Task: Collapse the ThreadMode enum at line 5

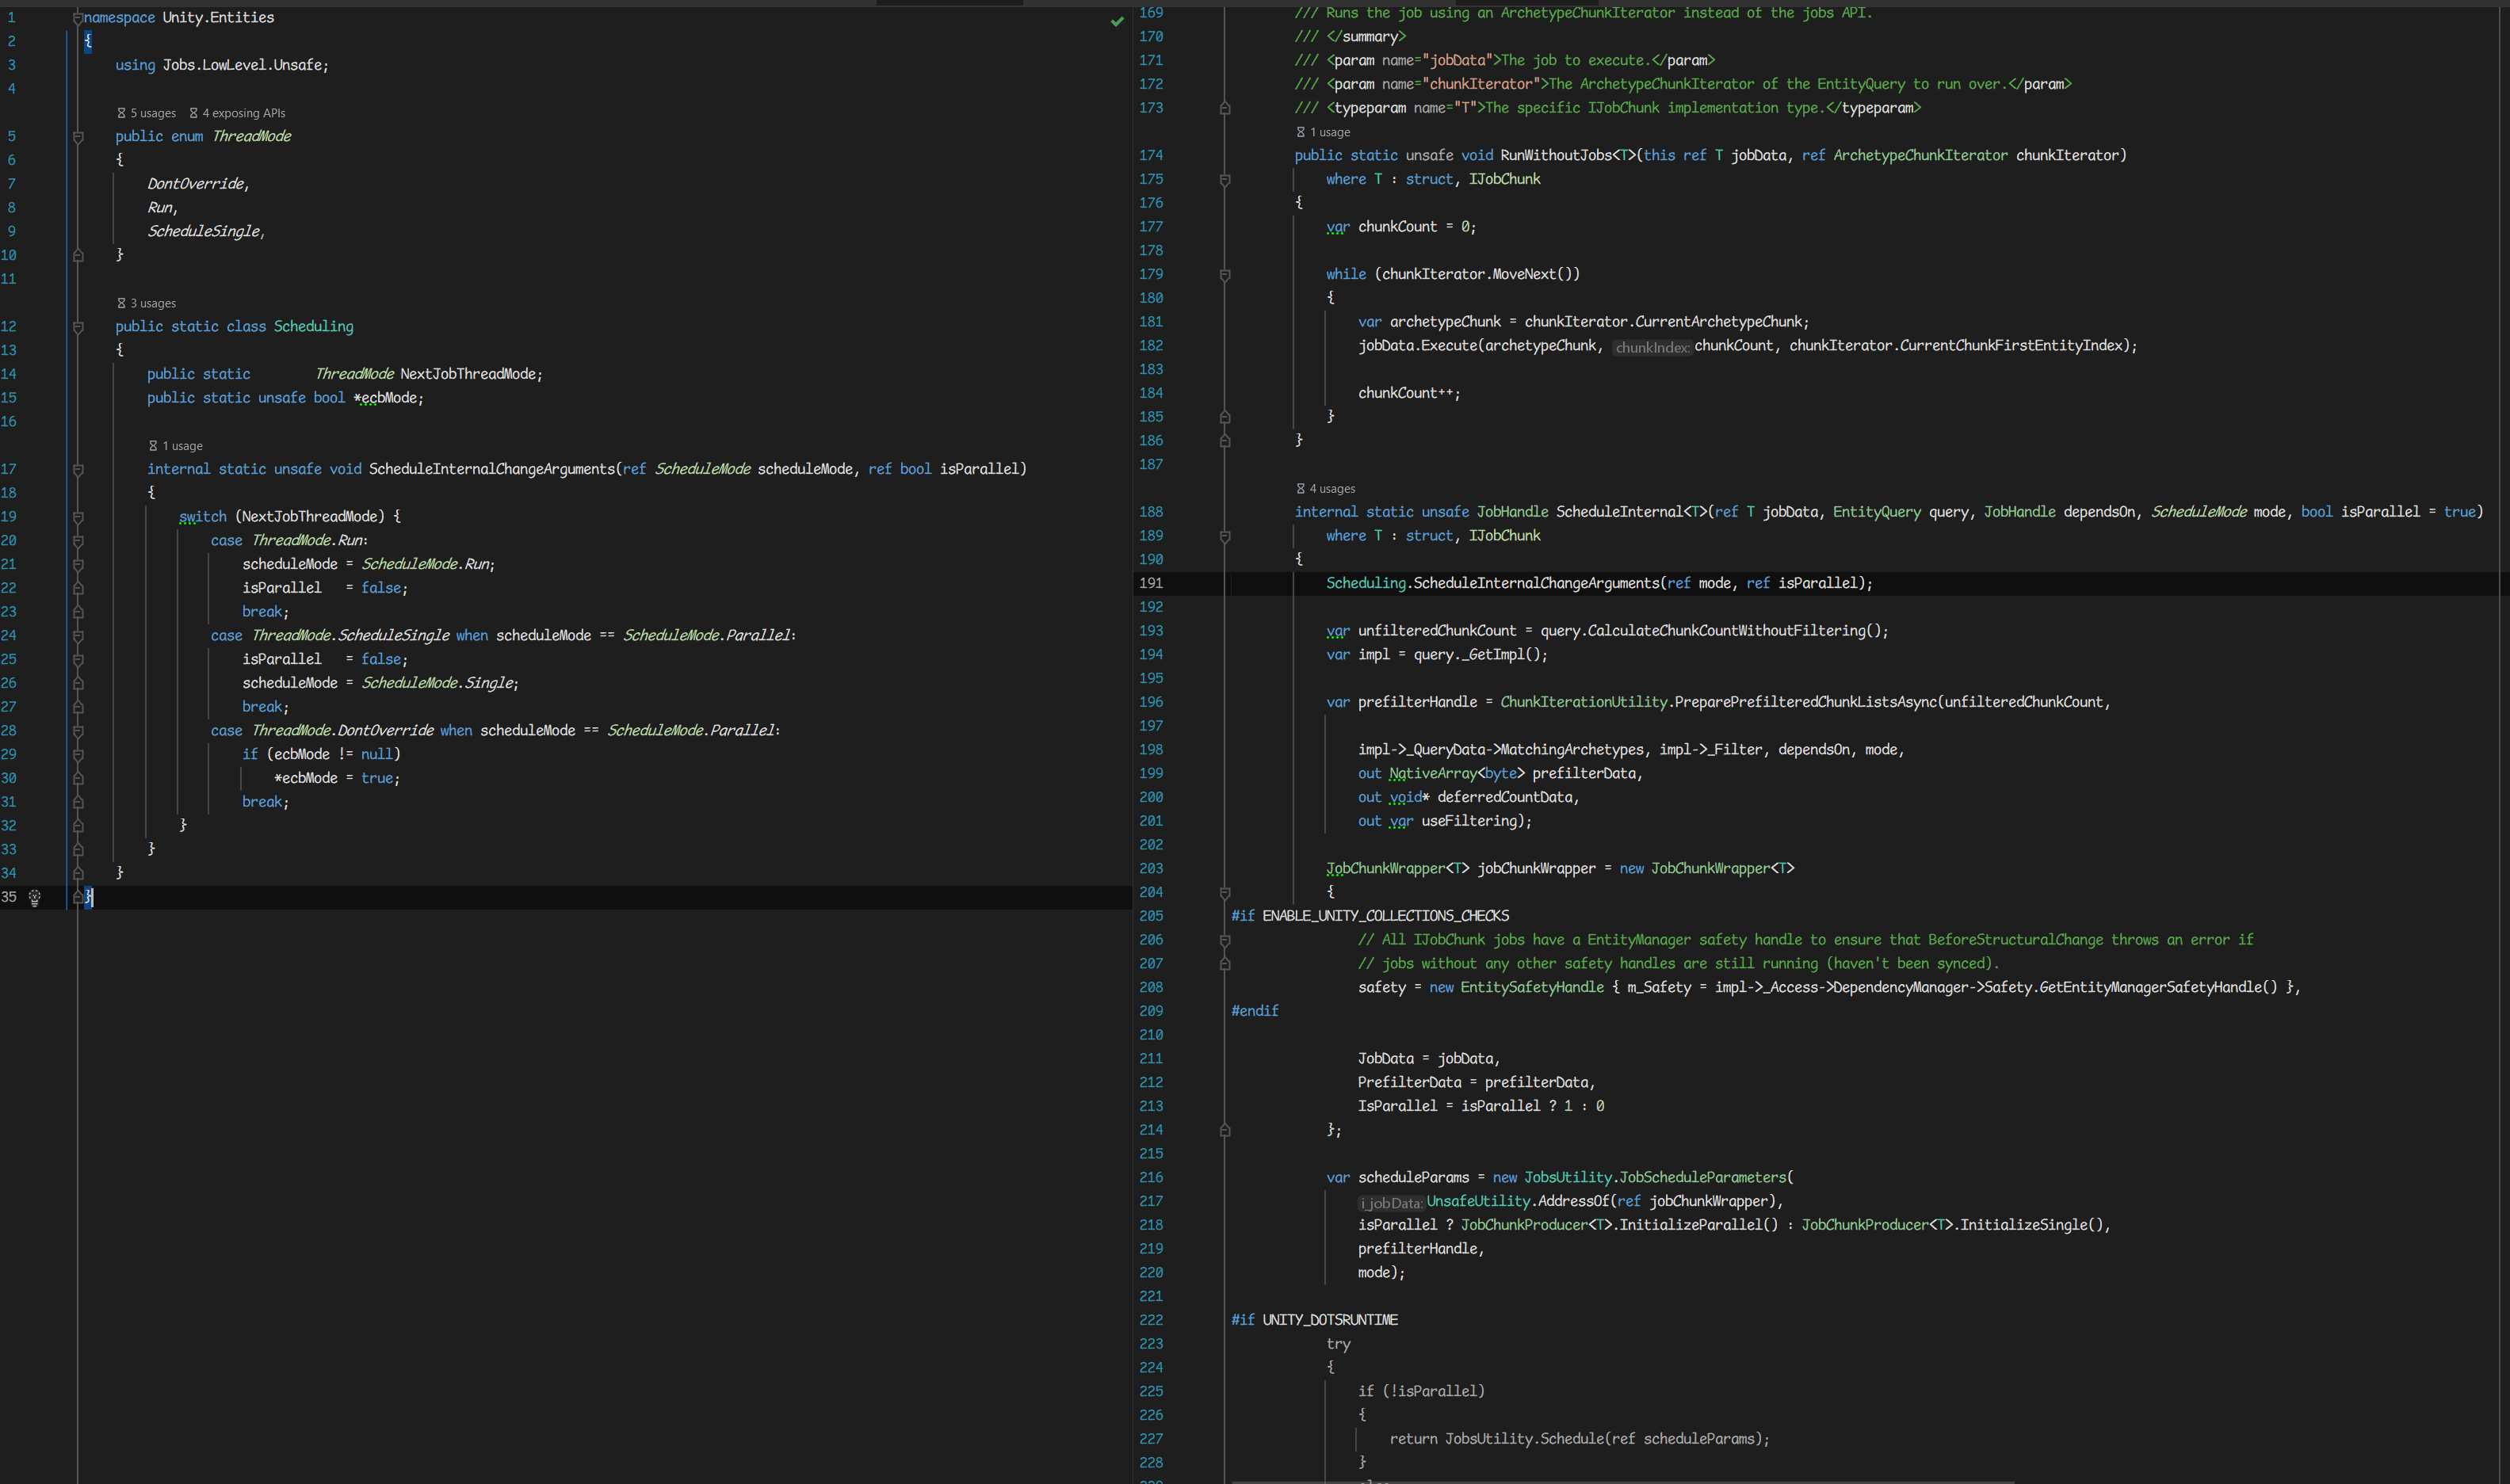Action: pyautogui.click(x=78, y=137)
